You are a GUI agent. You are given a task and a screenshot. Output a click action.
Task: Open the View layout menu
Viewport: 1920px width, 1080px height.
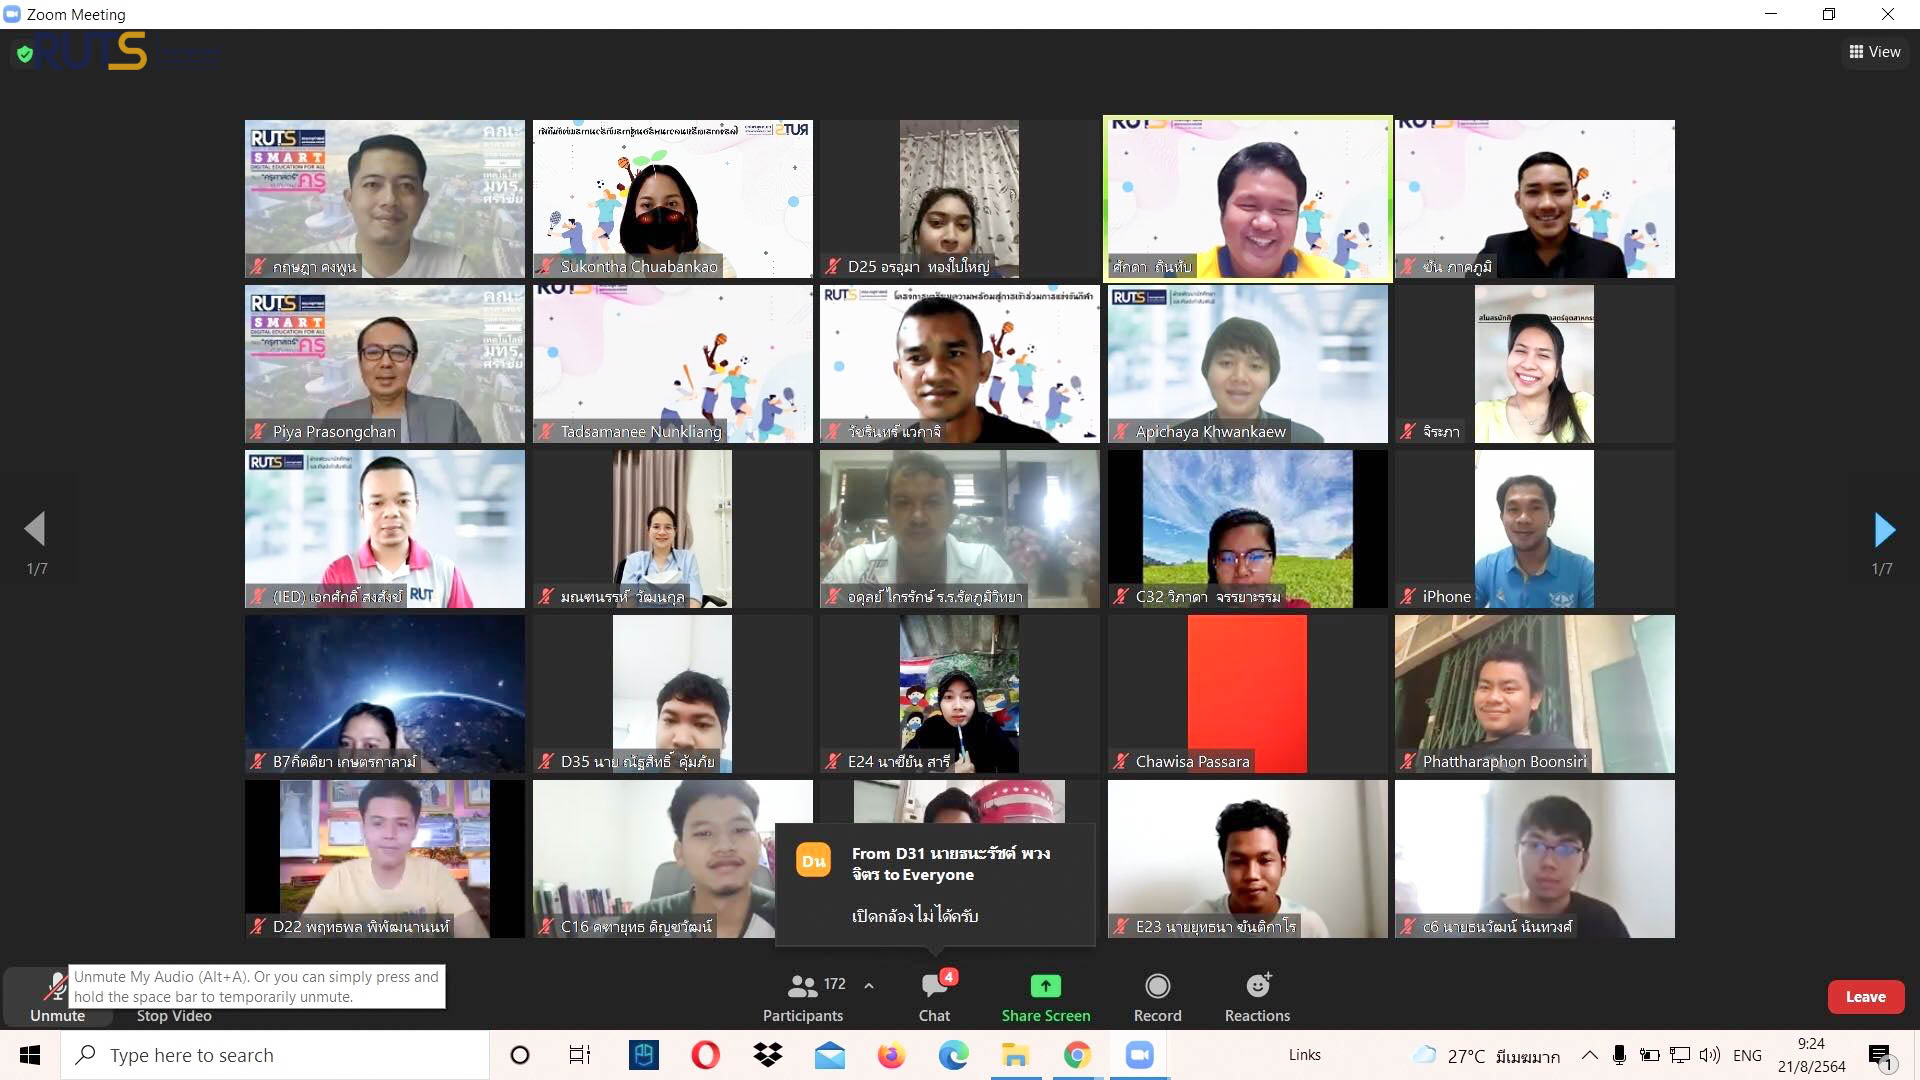[x=1874, y=52]
